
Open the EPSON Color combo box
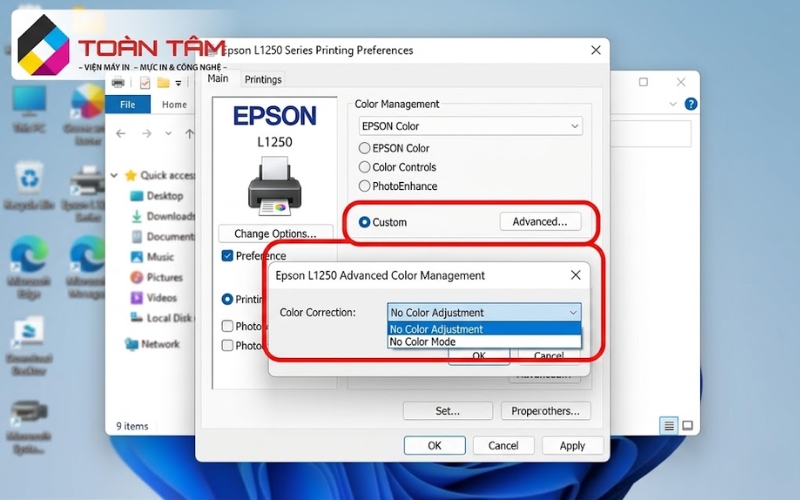(x=470, y=126)
